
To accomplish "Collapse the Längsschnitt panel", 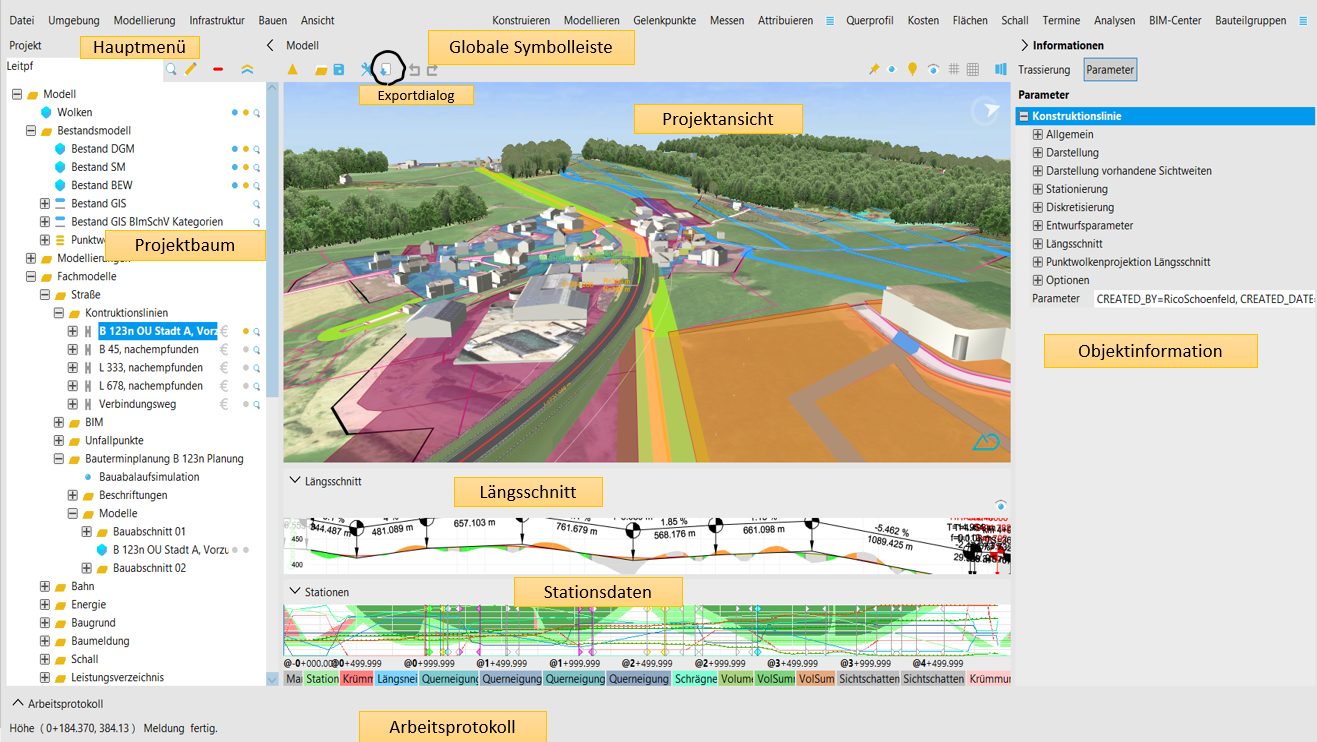I will (294, 481).
